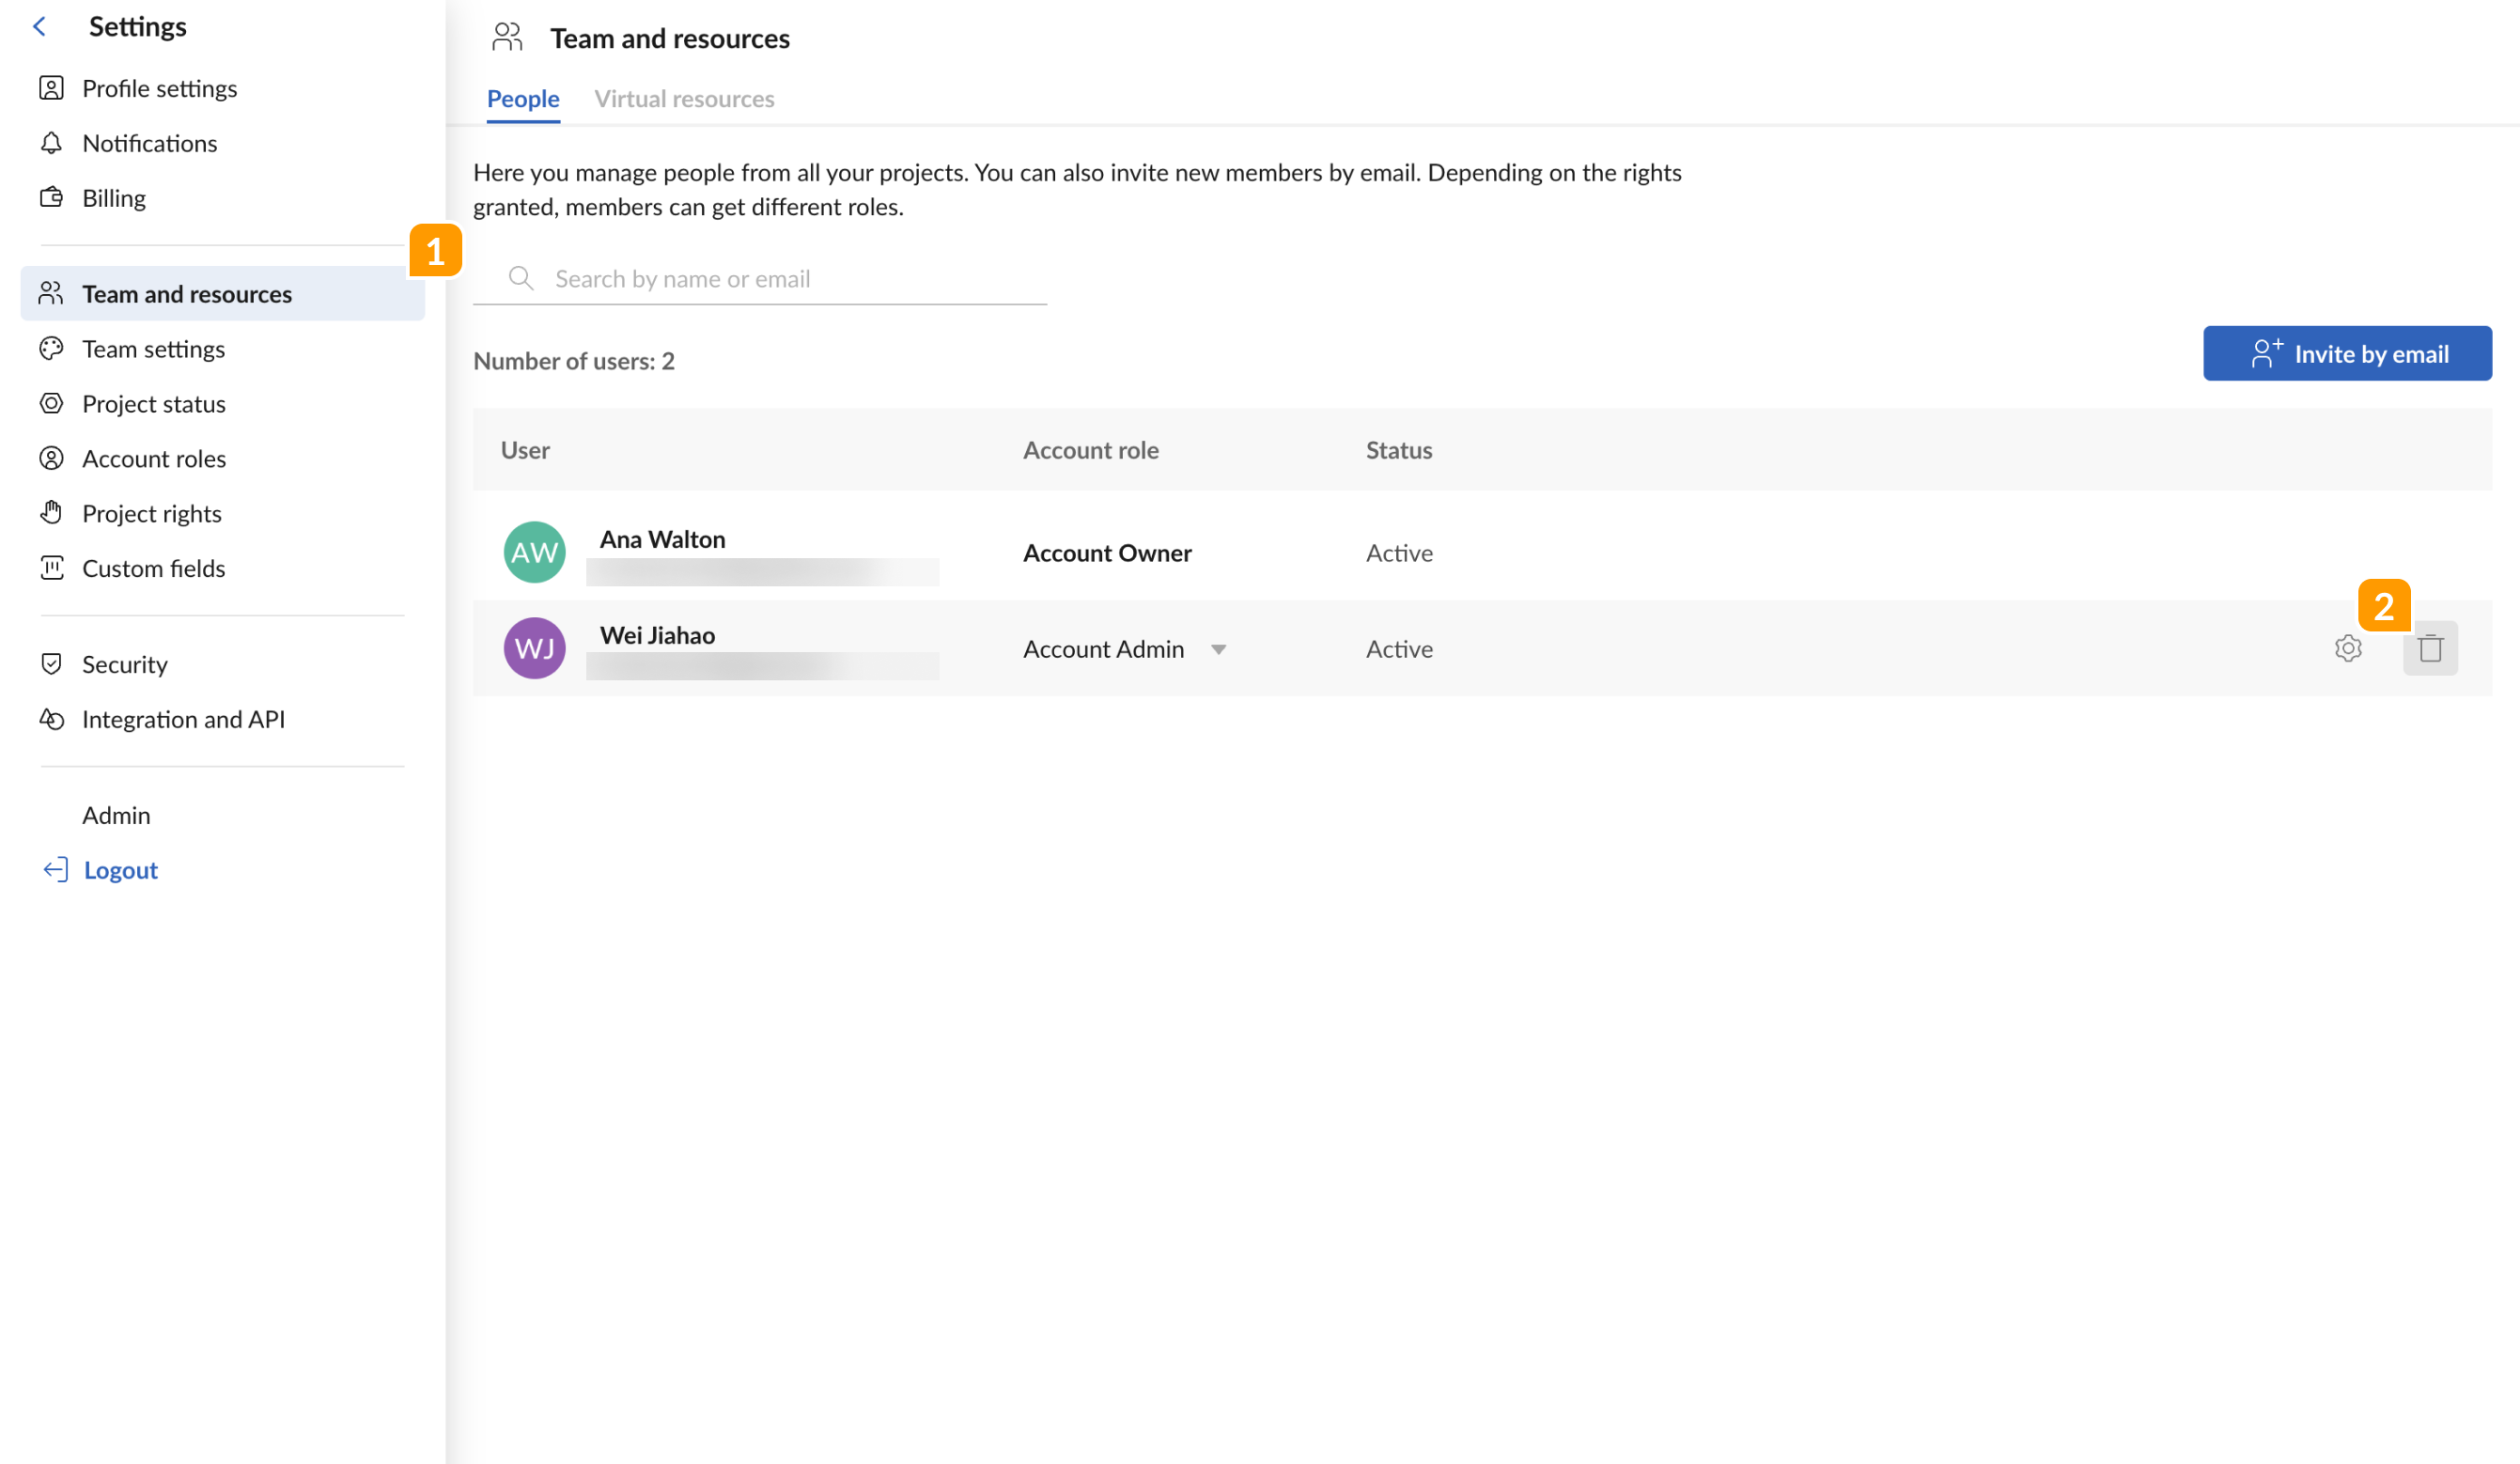The height and width of the screenshot is (1464, 2520).
Task: Click the back chevron next to Settings
Action: (x=38, y=26)
